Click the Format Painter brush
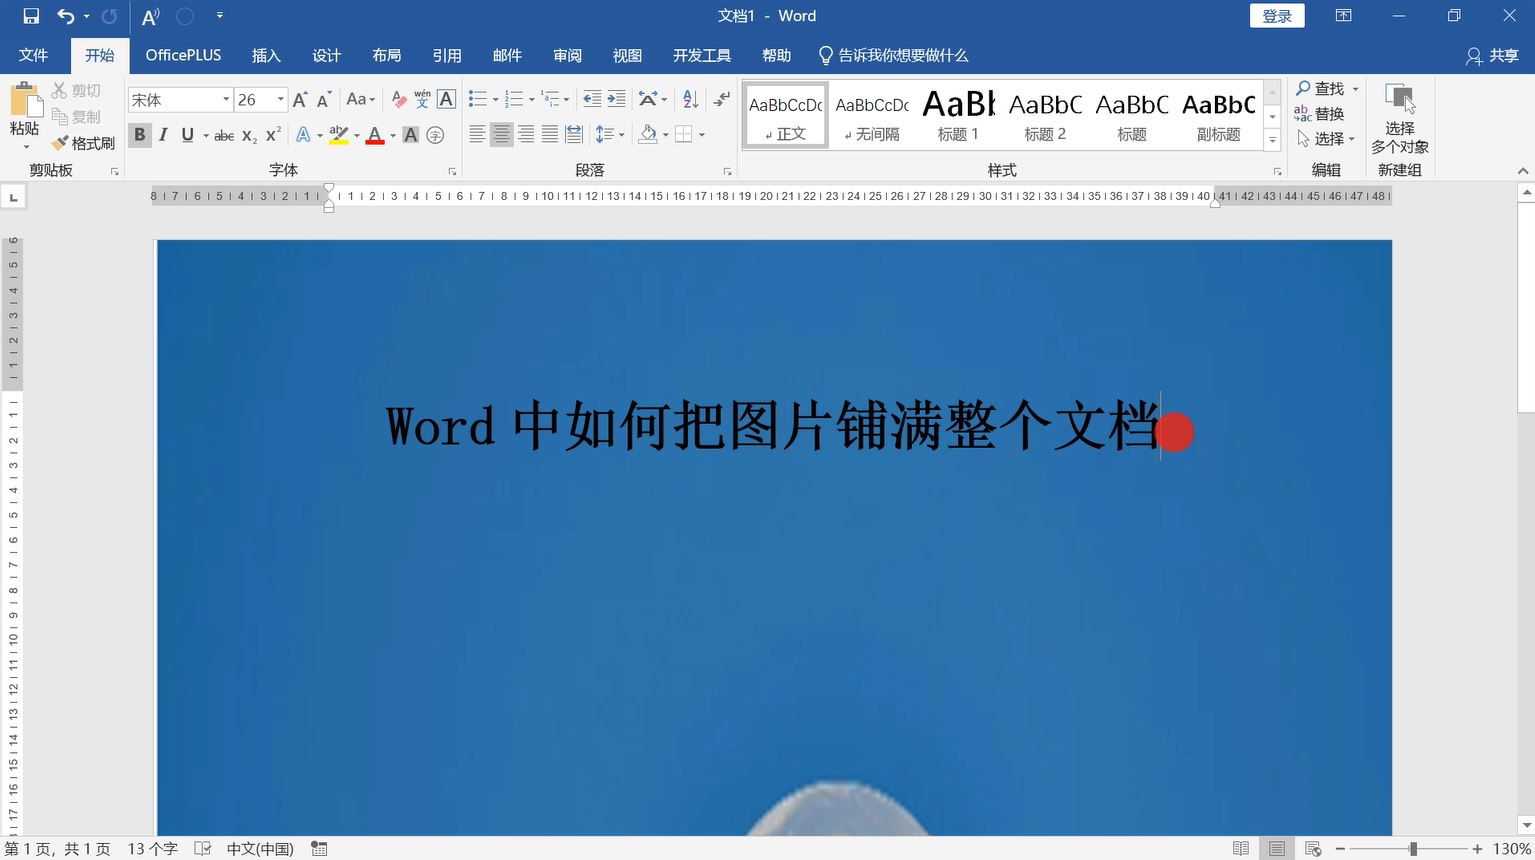1535x860 pixels. 85,143
